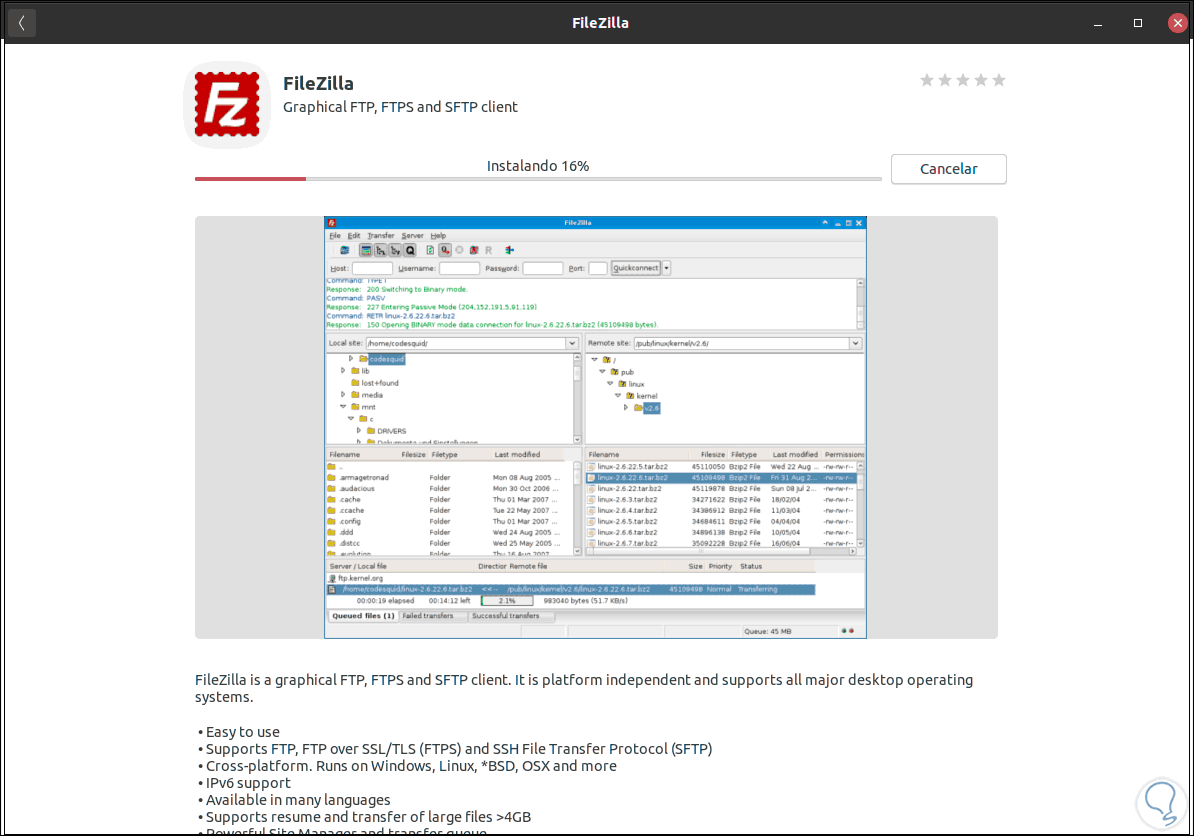1194x836 pixels.
Task: Maximize the Ubuntu Software window
Action: point(1138,23)
